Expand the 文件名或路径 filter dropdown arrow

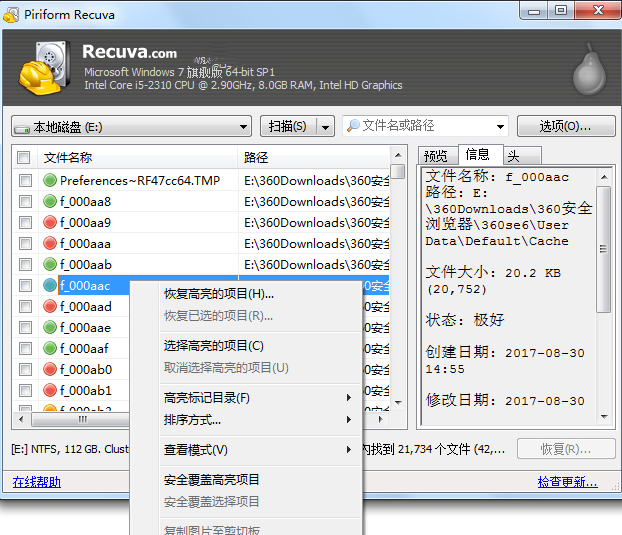(500, 127)
